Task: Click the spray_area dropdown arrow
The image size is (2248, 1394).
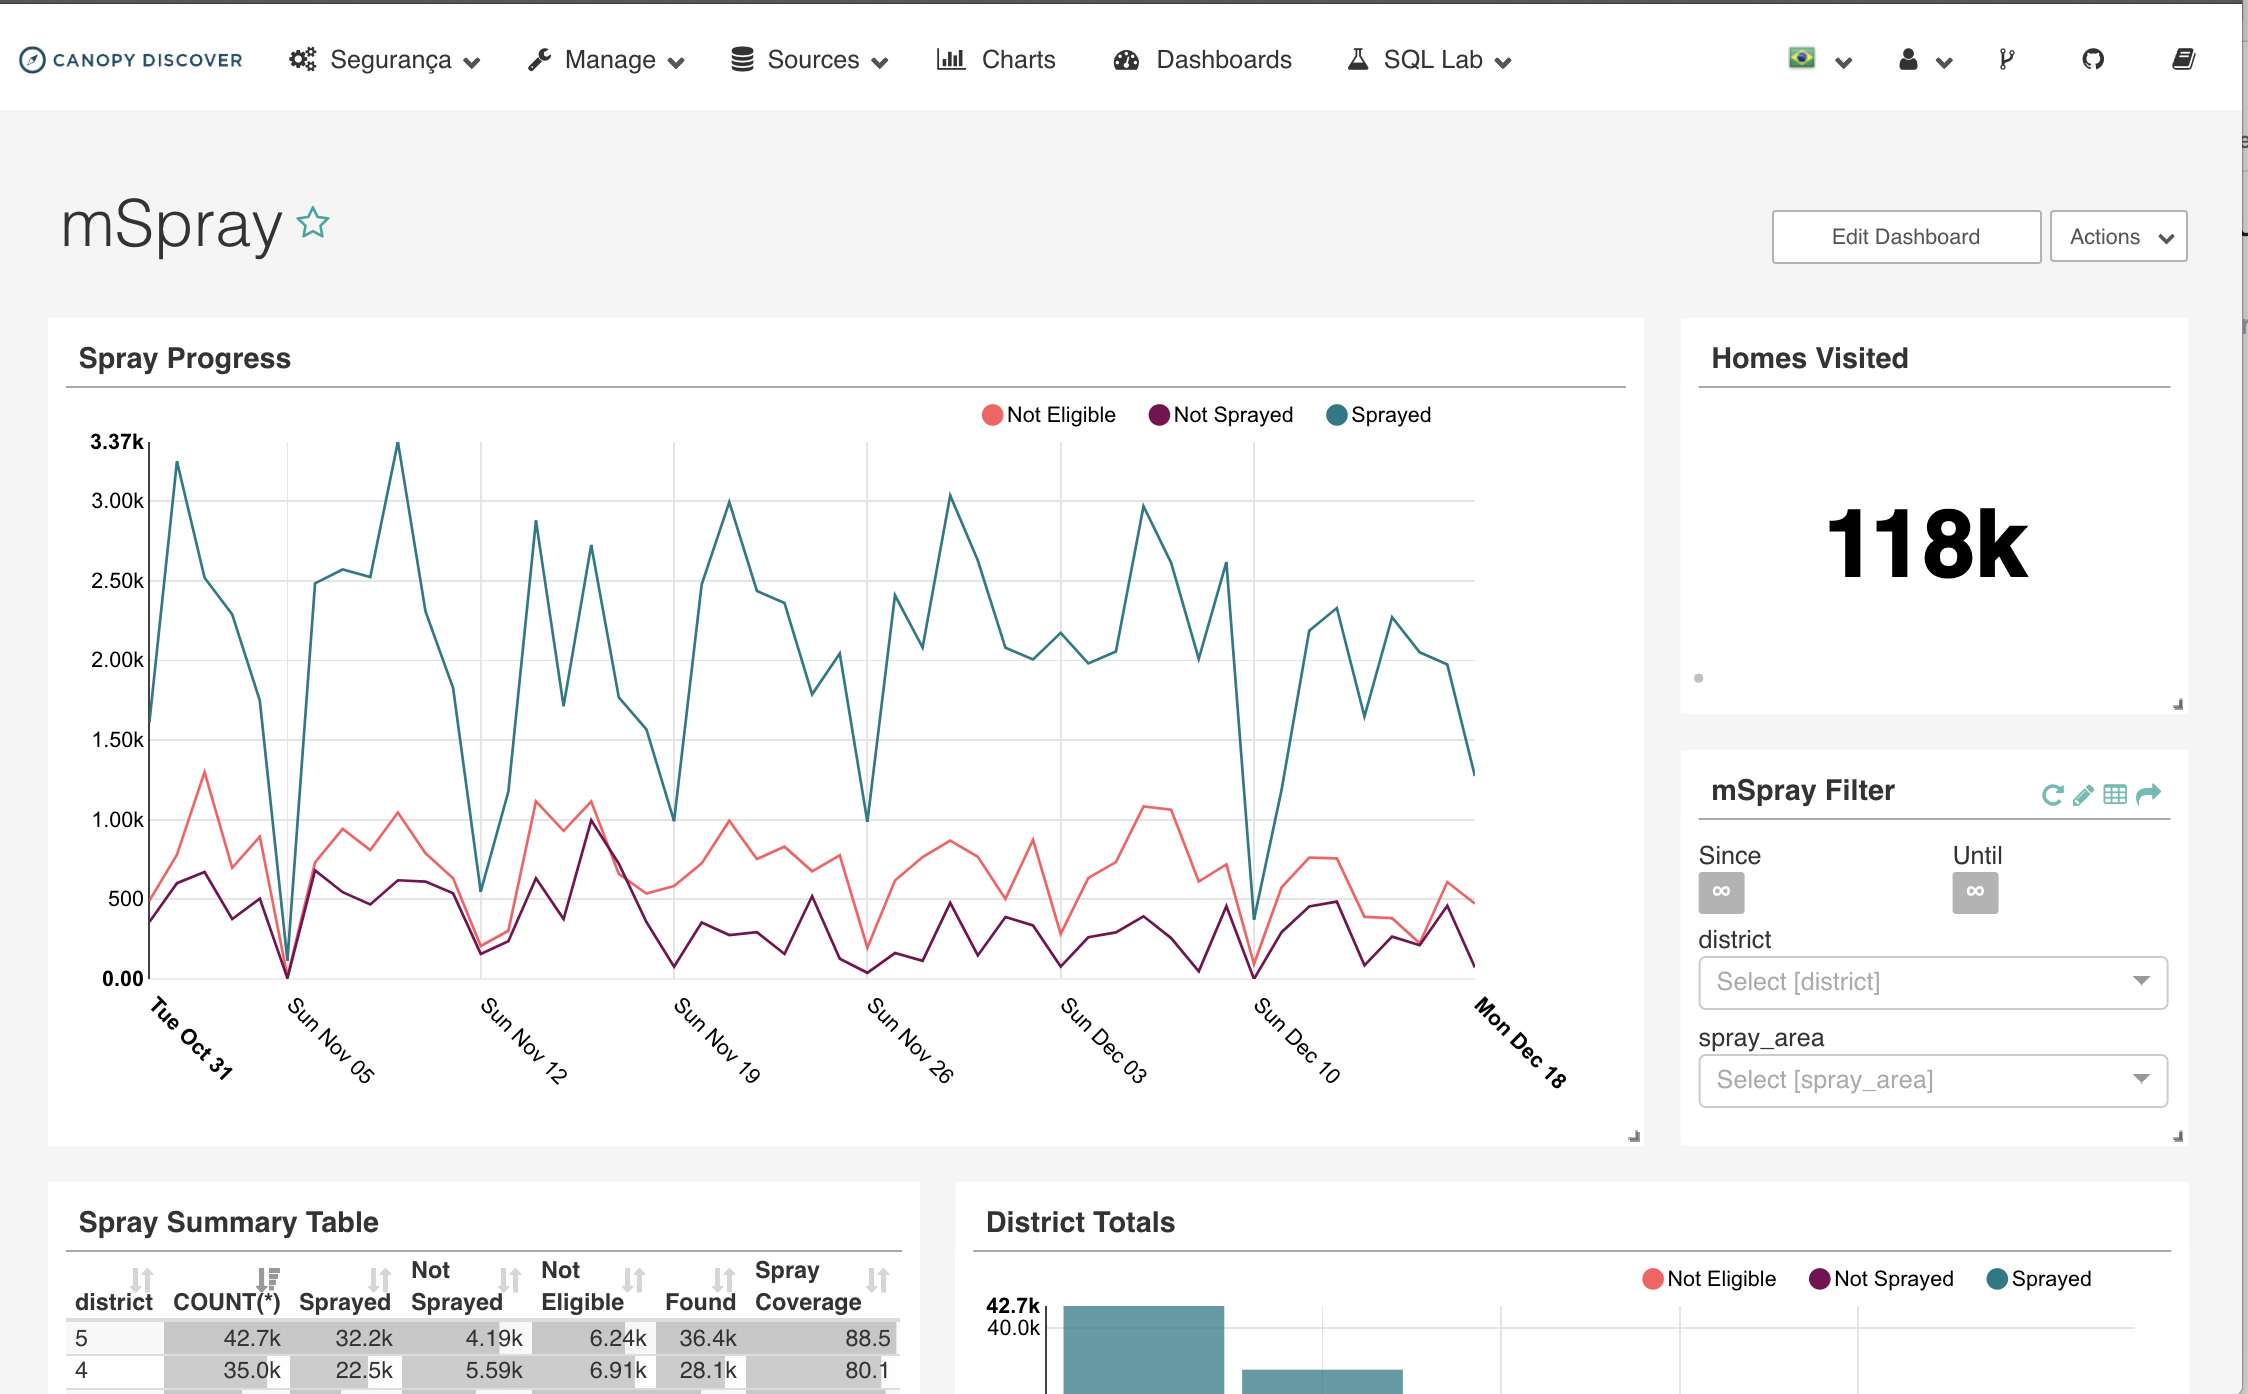Action: 2141,1079
